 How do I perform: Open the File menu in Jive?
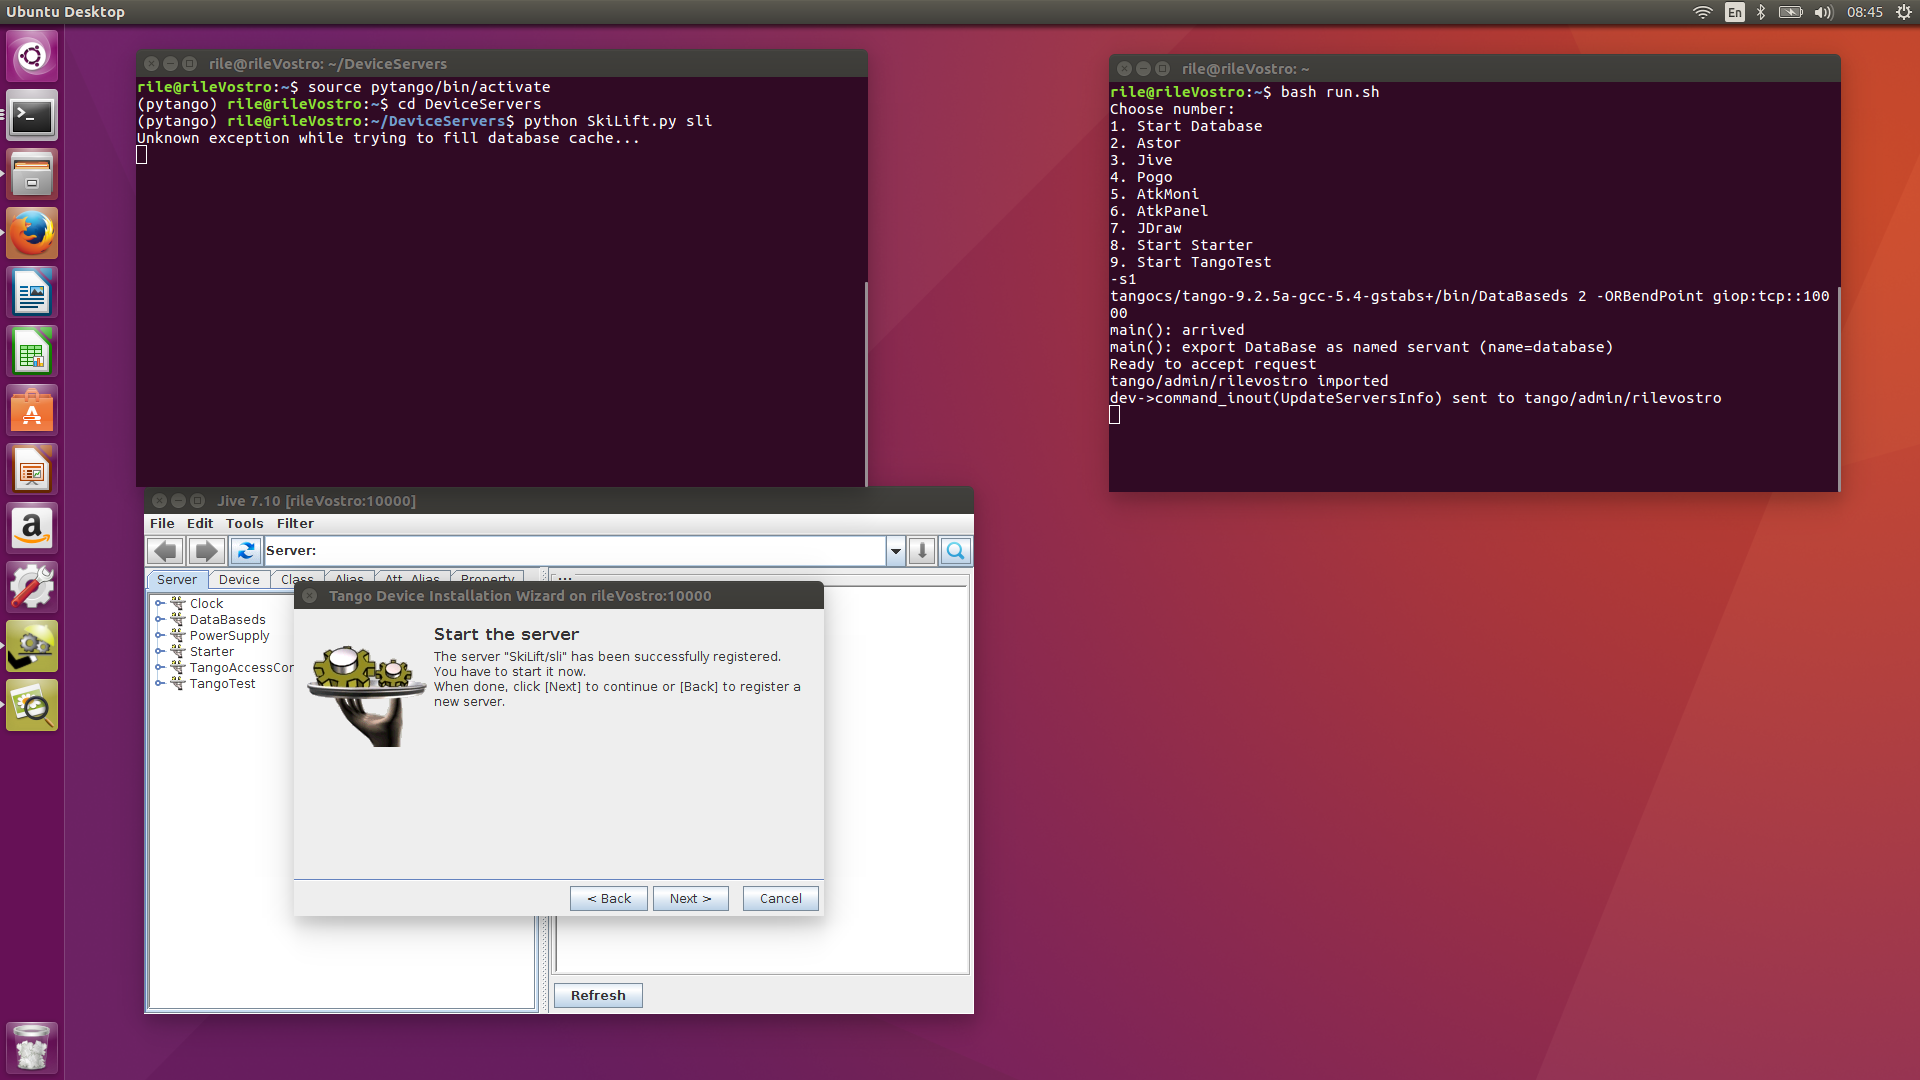click(162, 524)
